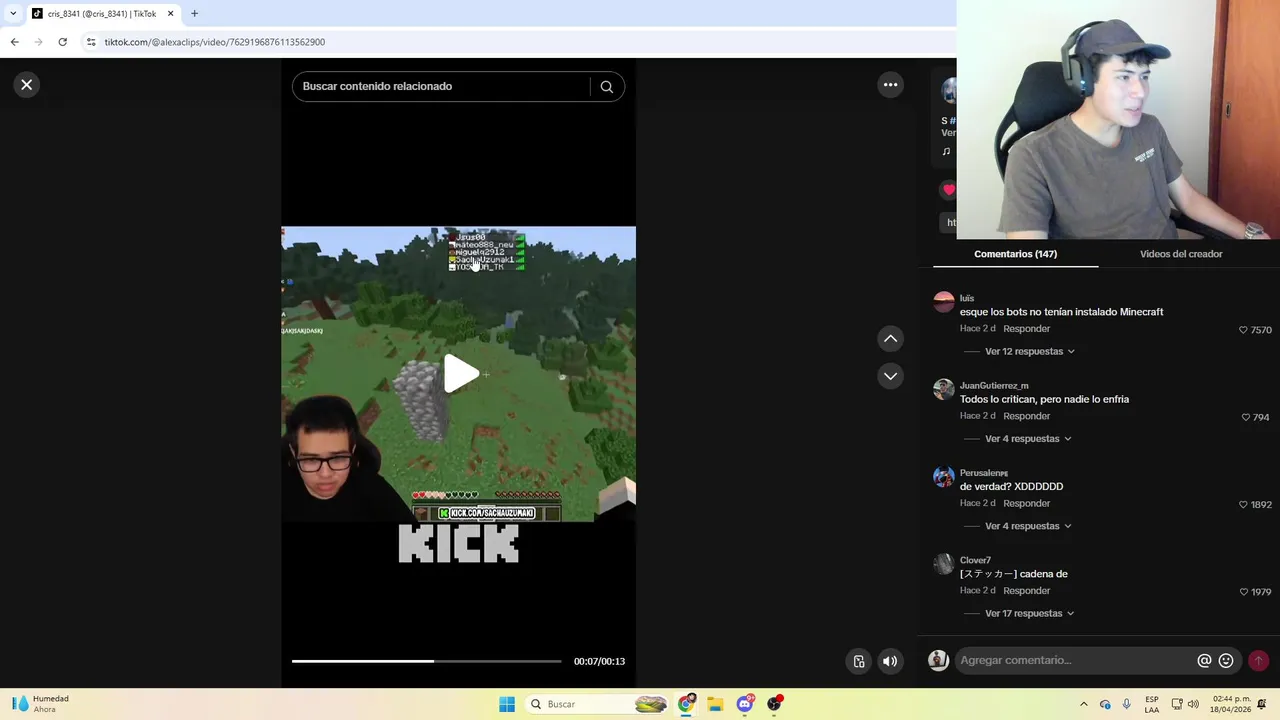Open ESP LAA language switcher
This screenshot has width=1280, height=720.
(1152, 704)
